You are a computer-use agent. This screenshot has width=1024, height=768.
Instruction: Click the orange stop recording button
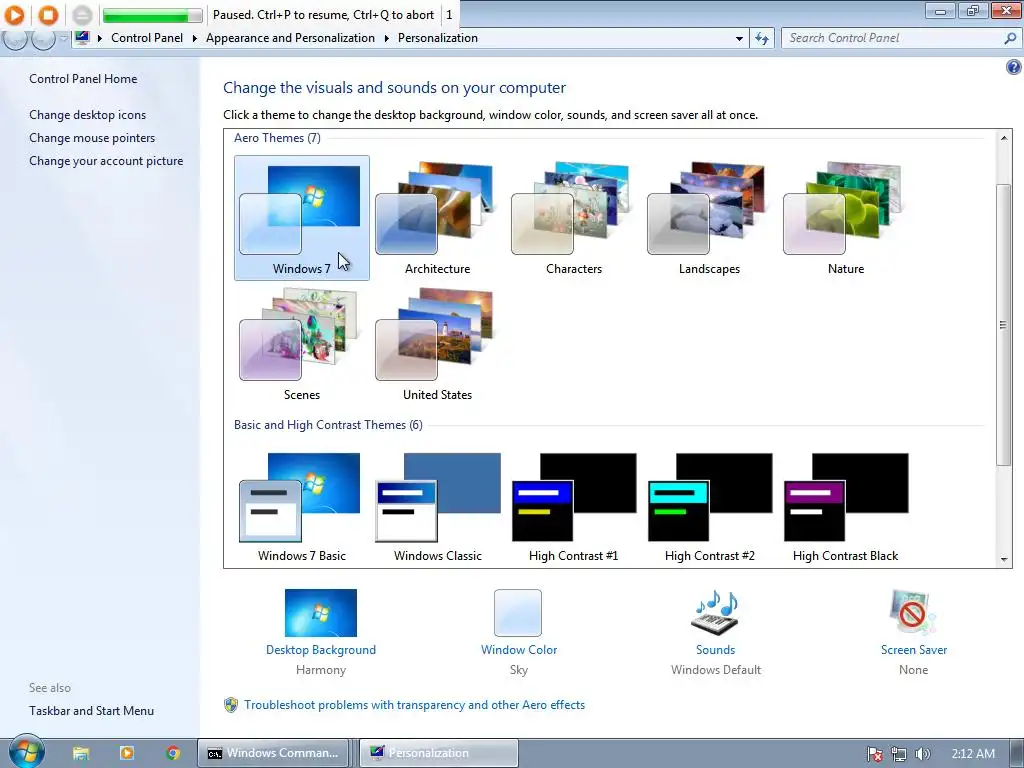pos(48,14)
